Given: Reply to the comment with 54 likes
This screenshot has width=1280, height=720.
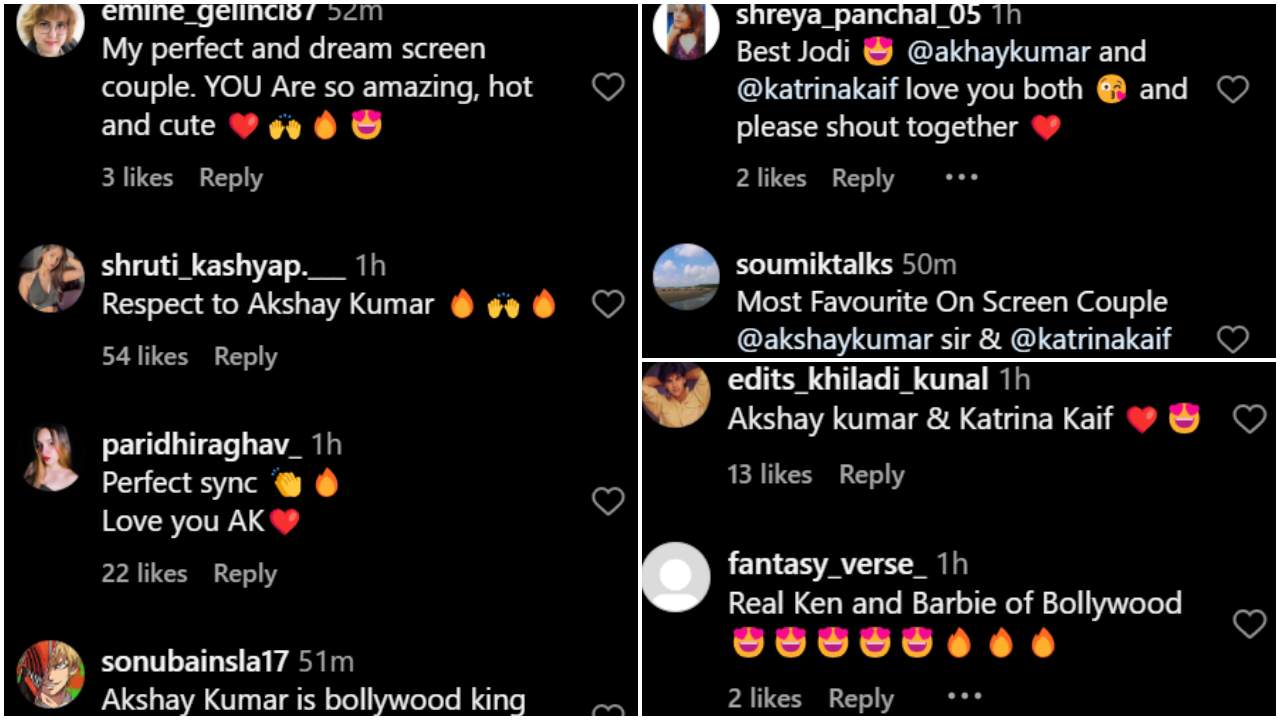Looking at the screenshot, I should 246,357.
